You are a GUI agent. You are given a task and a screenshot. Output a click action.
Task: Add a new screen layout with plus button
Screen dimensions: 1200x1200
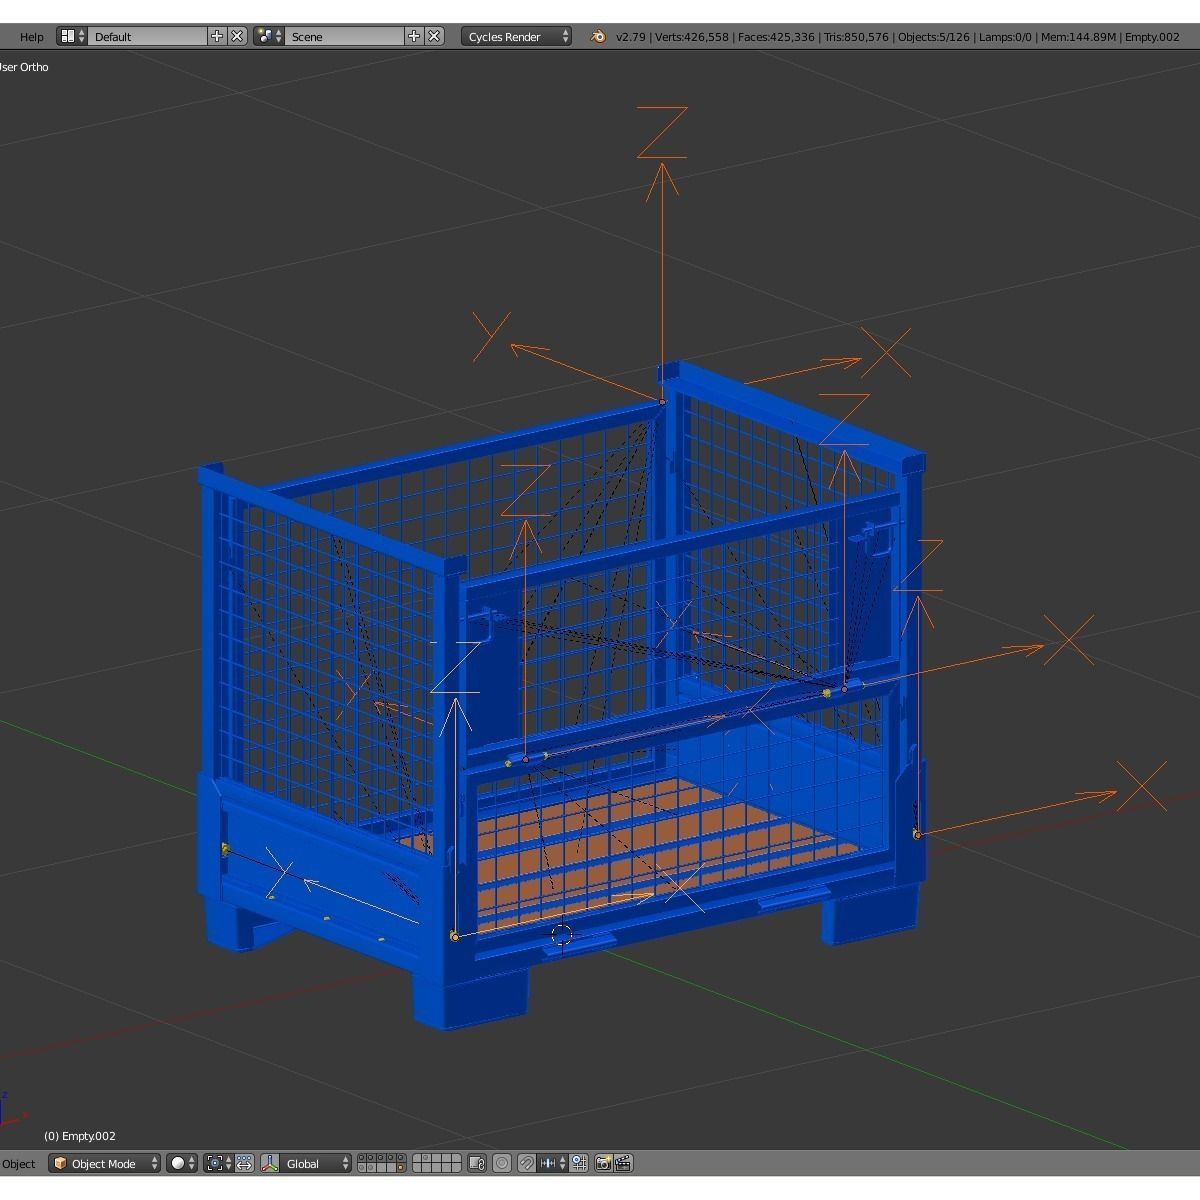point(217,36)
